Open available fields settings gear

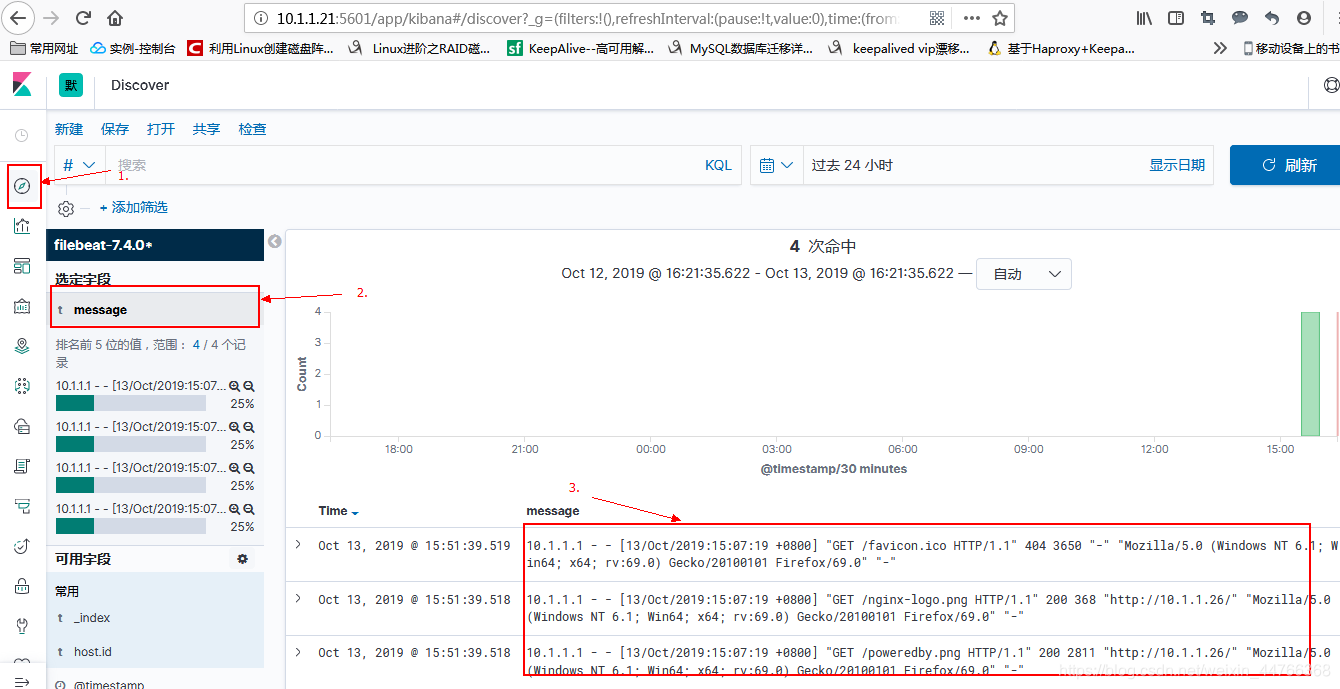tap(242, 559)
